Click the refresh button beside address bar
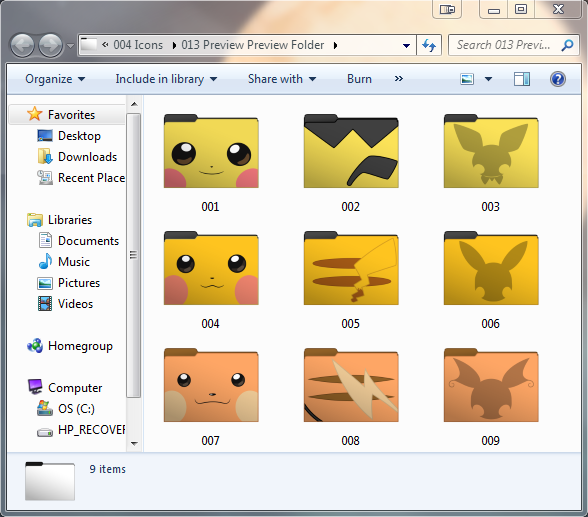The height and width of the screenshot is (517, 588). 429,45
